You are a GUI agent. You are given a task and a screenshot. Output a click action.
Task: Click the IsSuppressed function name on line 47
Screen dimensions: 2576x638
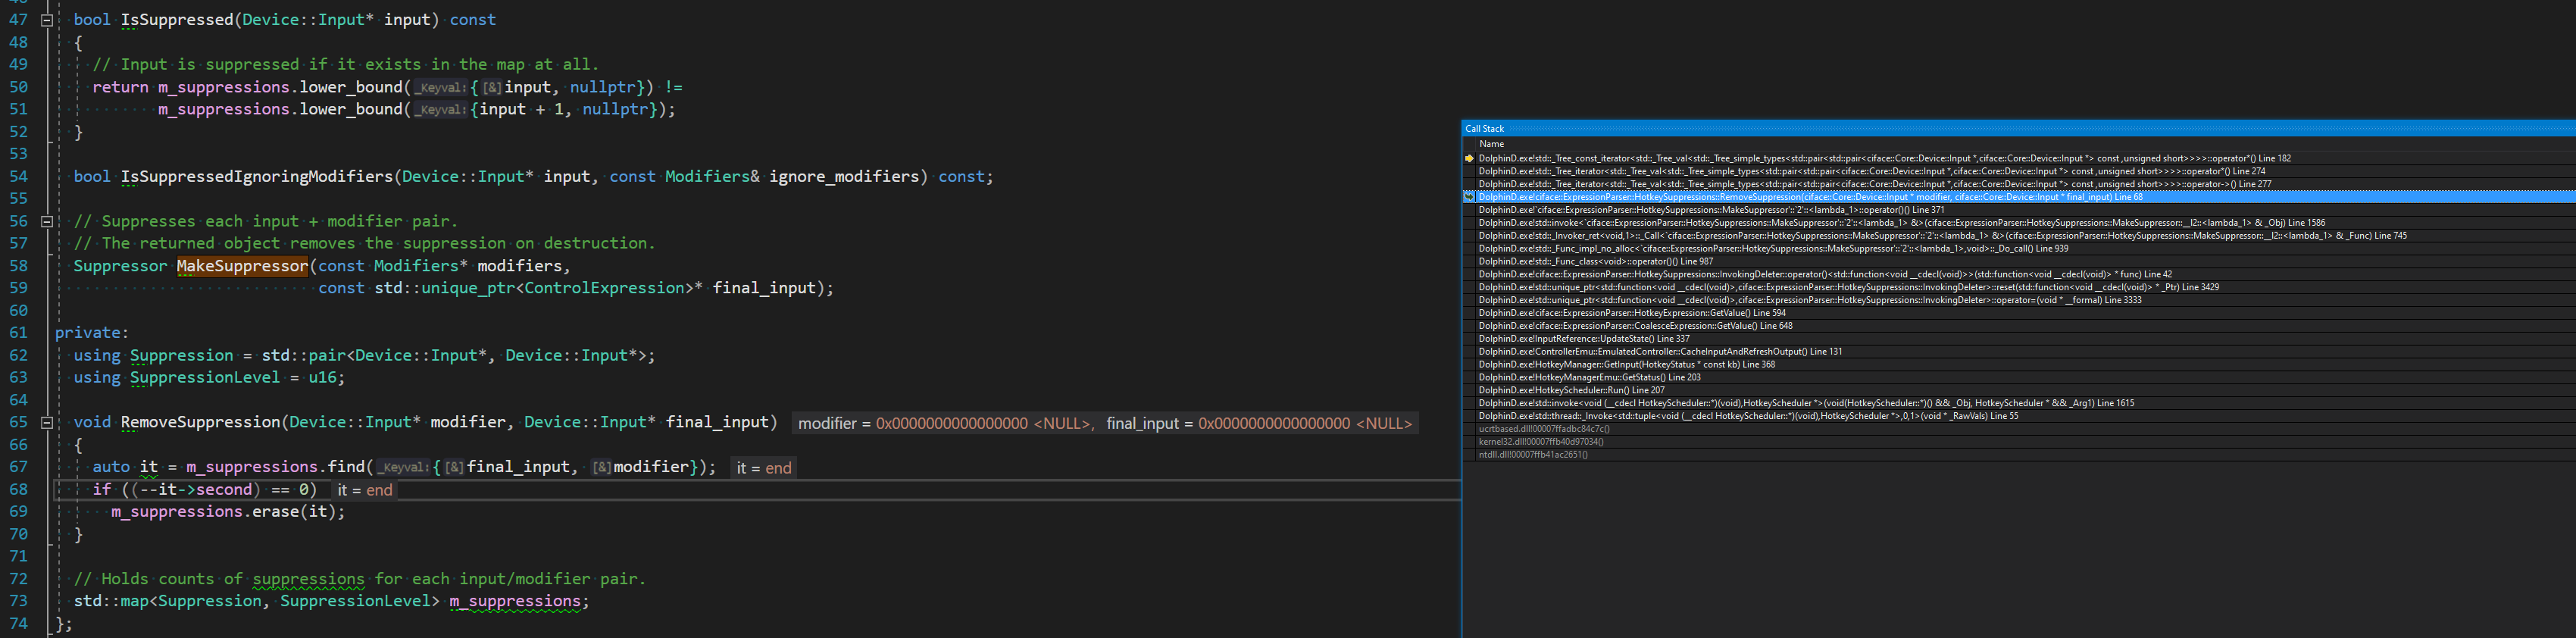click(176, 20)
